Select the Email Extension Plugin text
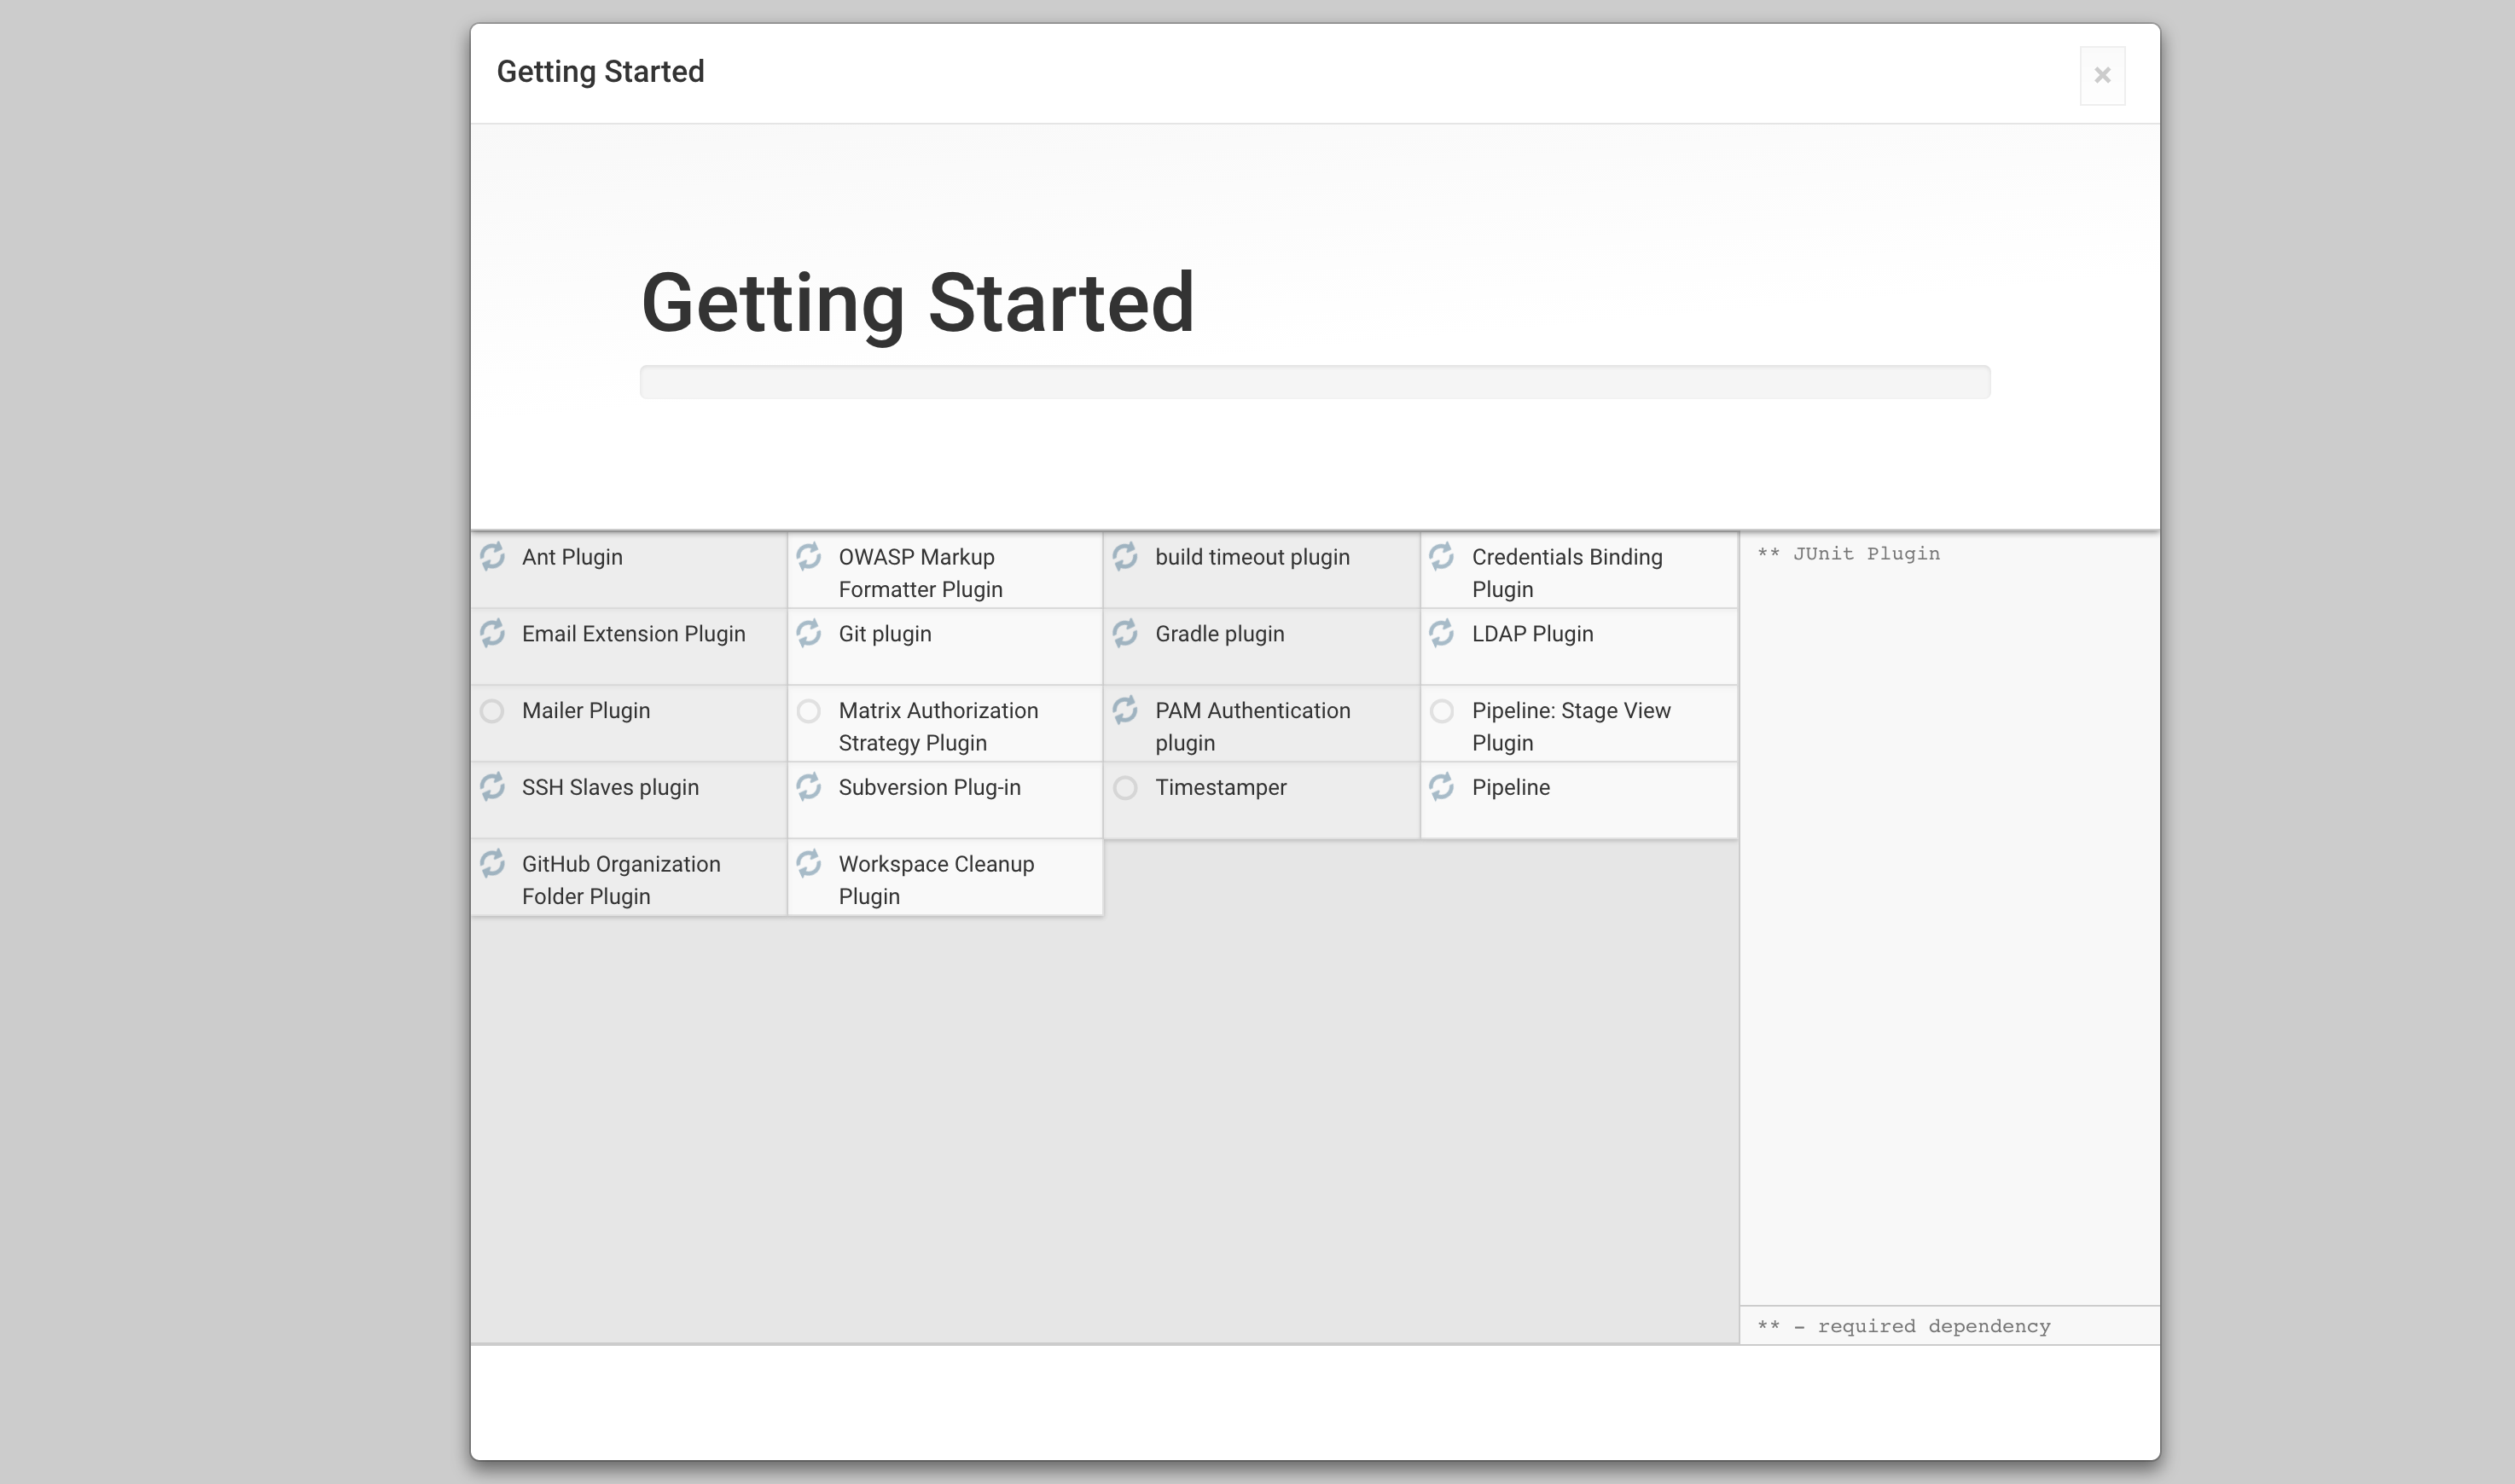2515x1484 pixels. [x=634, y=634]
